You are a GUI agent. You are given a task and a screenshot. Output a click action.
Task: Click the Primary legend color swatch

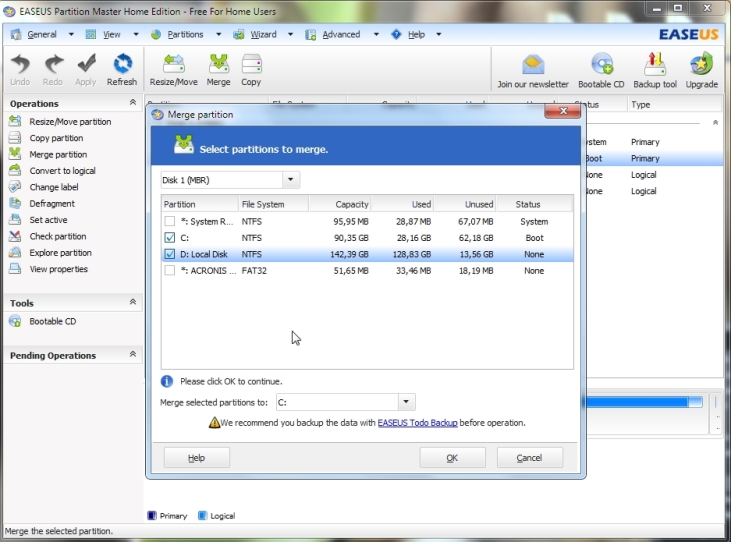coord(152,515)
